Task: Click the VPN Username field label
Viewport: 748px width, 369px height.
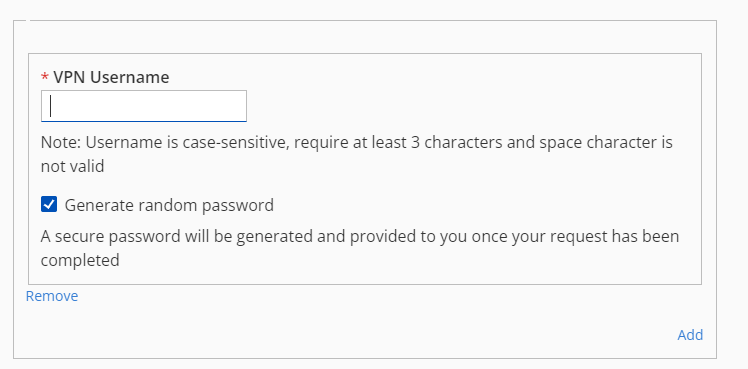Action: tap(111, 77)
